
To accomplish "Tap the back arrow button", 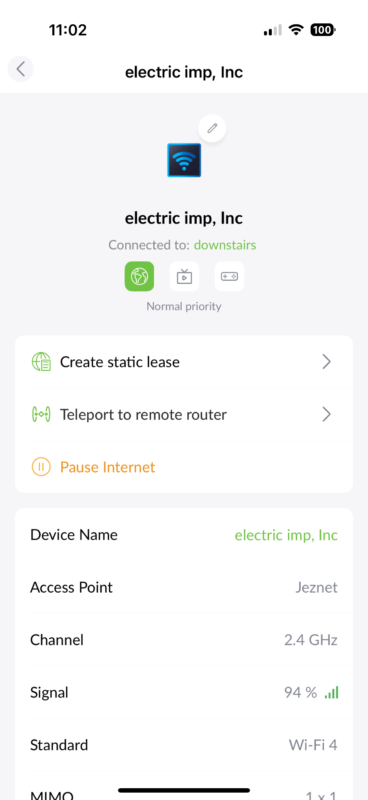I will coord(20,69).
